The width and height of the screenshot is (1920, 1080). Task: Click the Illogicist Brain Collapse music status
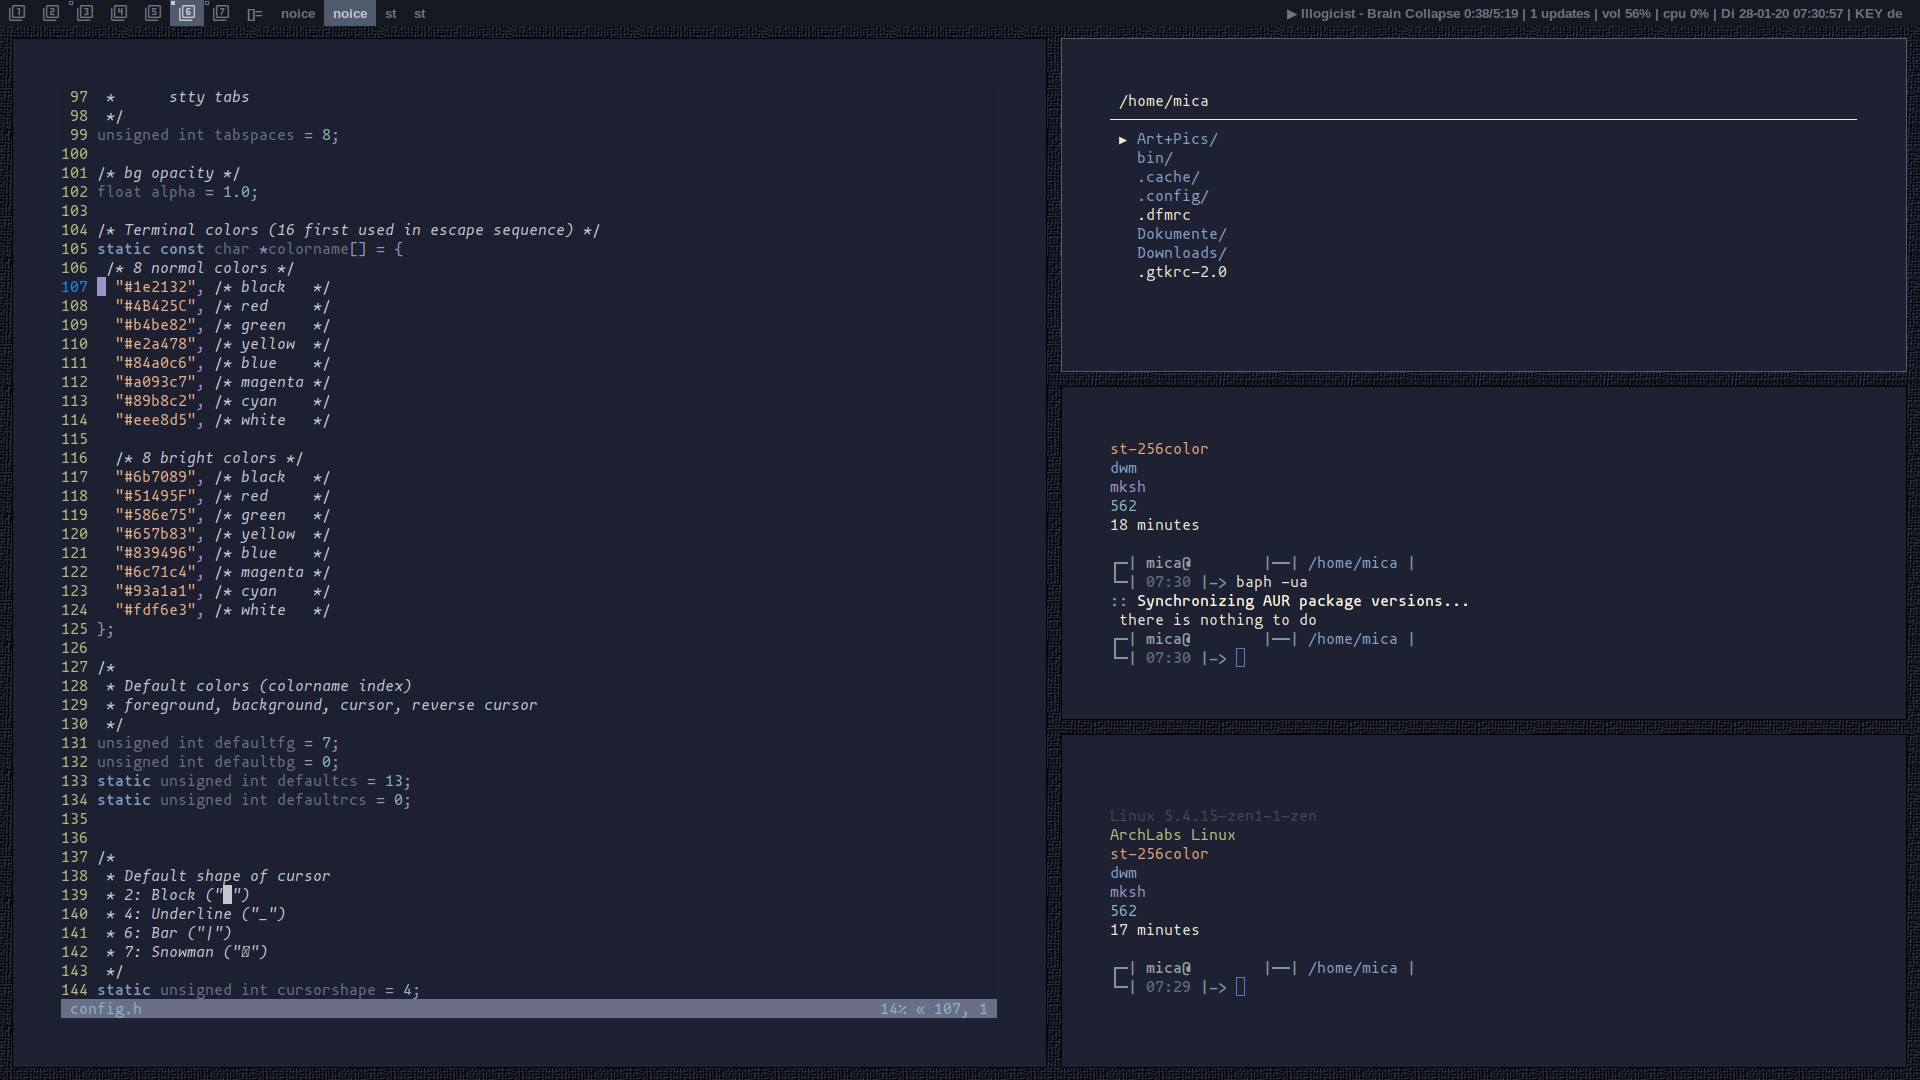1402,14
